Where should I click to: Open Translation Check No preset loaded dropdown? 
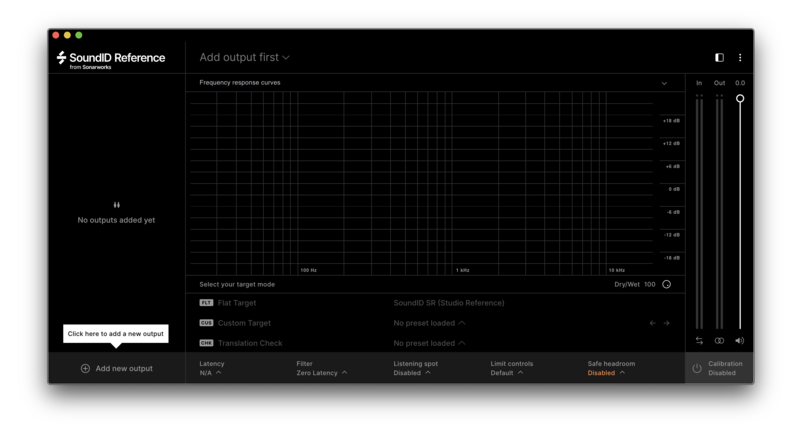tap(430, 343)
